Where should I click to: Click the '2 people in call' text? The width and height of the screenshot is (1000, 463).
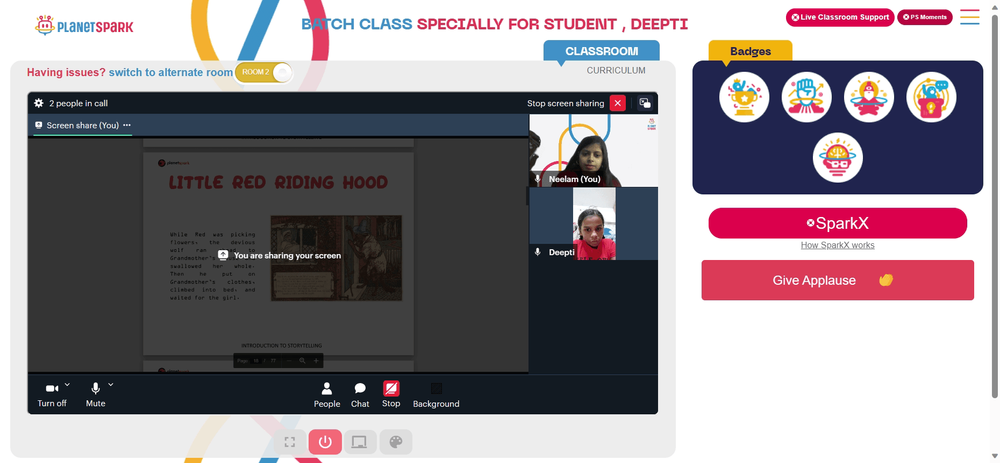coord(78,103)
